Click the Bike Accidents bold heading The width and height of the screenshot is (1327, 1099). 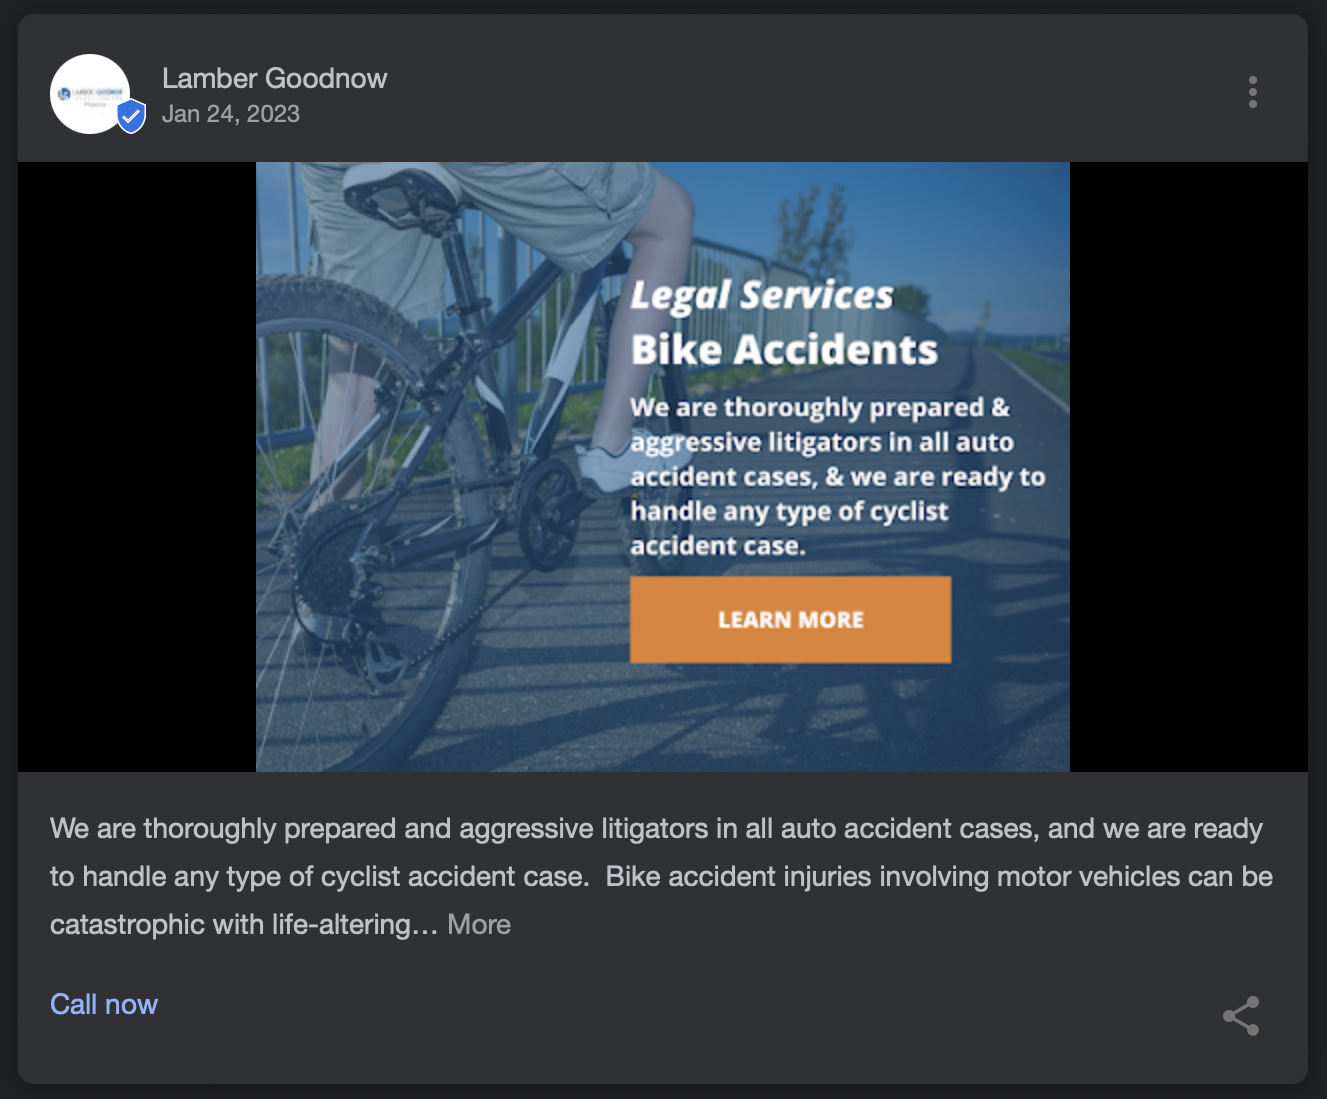[784, 350]
